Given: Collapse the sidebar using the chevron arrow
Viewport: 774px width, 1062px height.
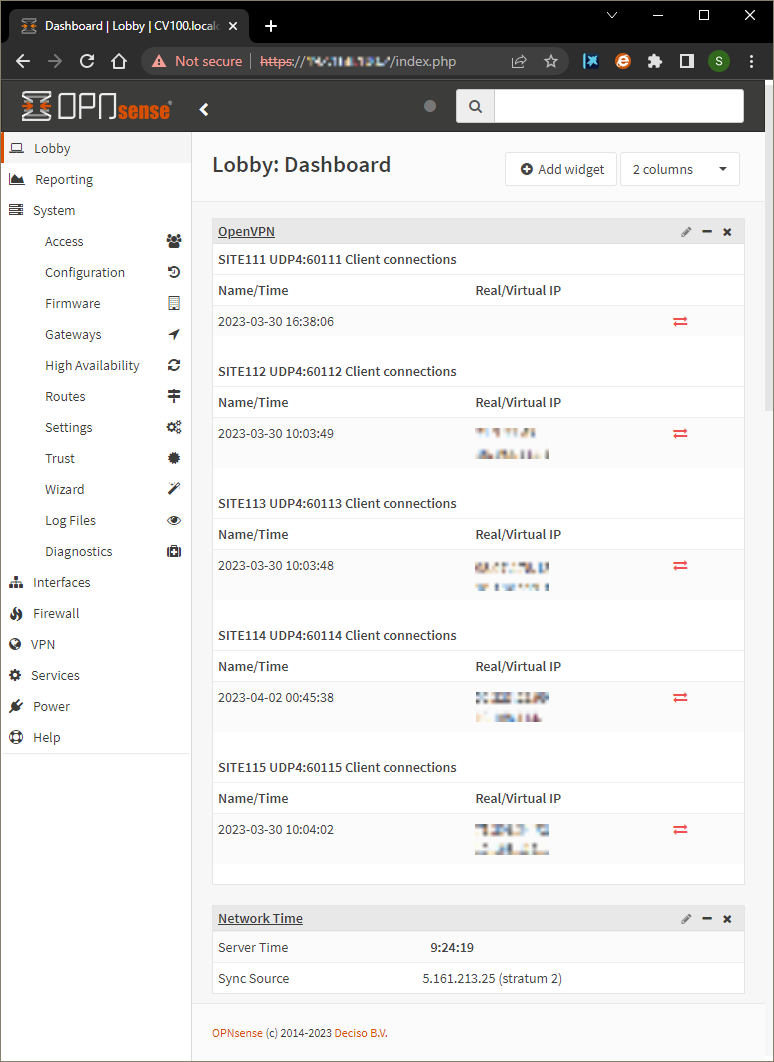Looking at the screenshot, I should pos(204,109).
